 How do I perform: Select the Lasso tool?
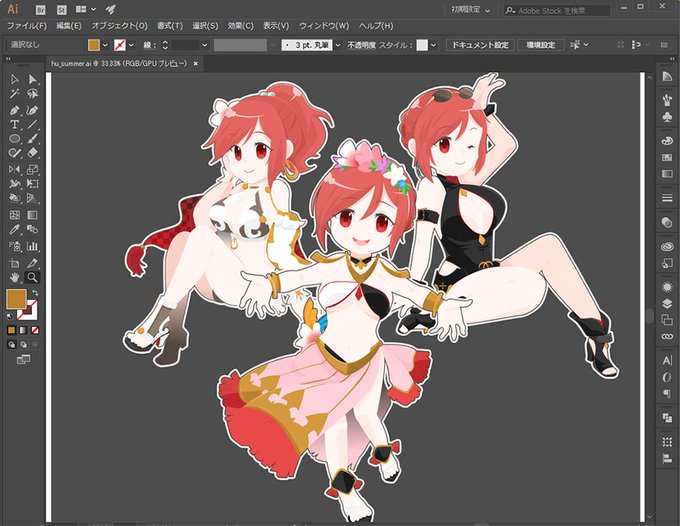coord(32,94)
